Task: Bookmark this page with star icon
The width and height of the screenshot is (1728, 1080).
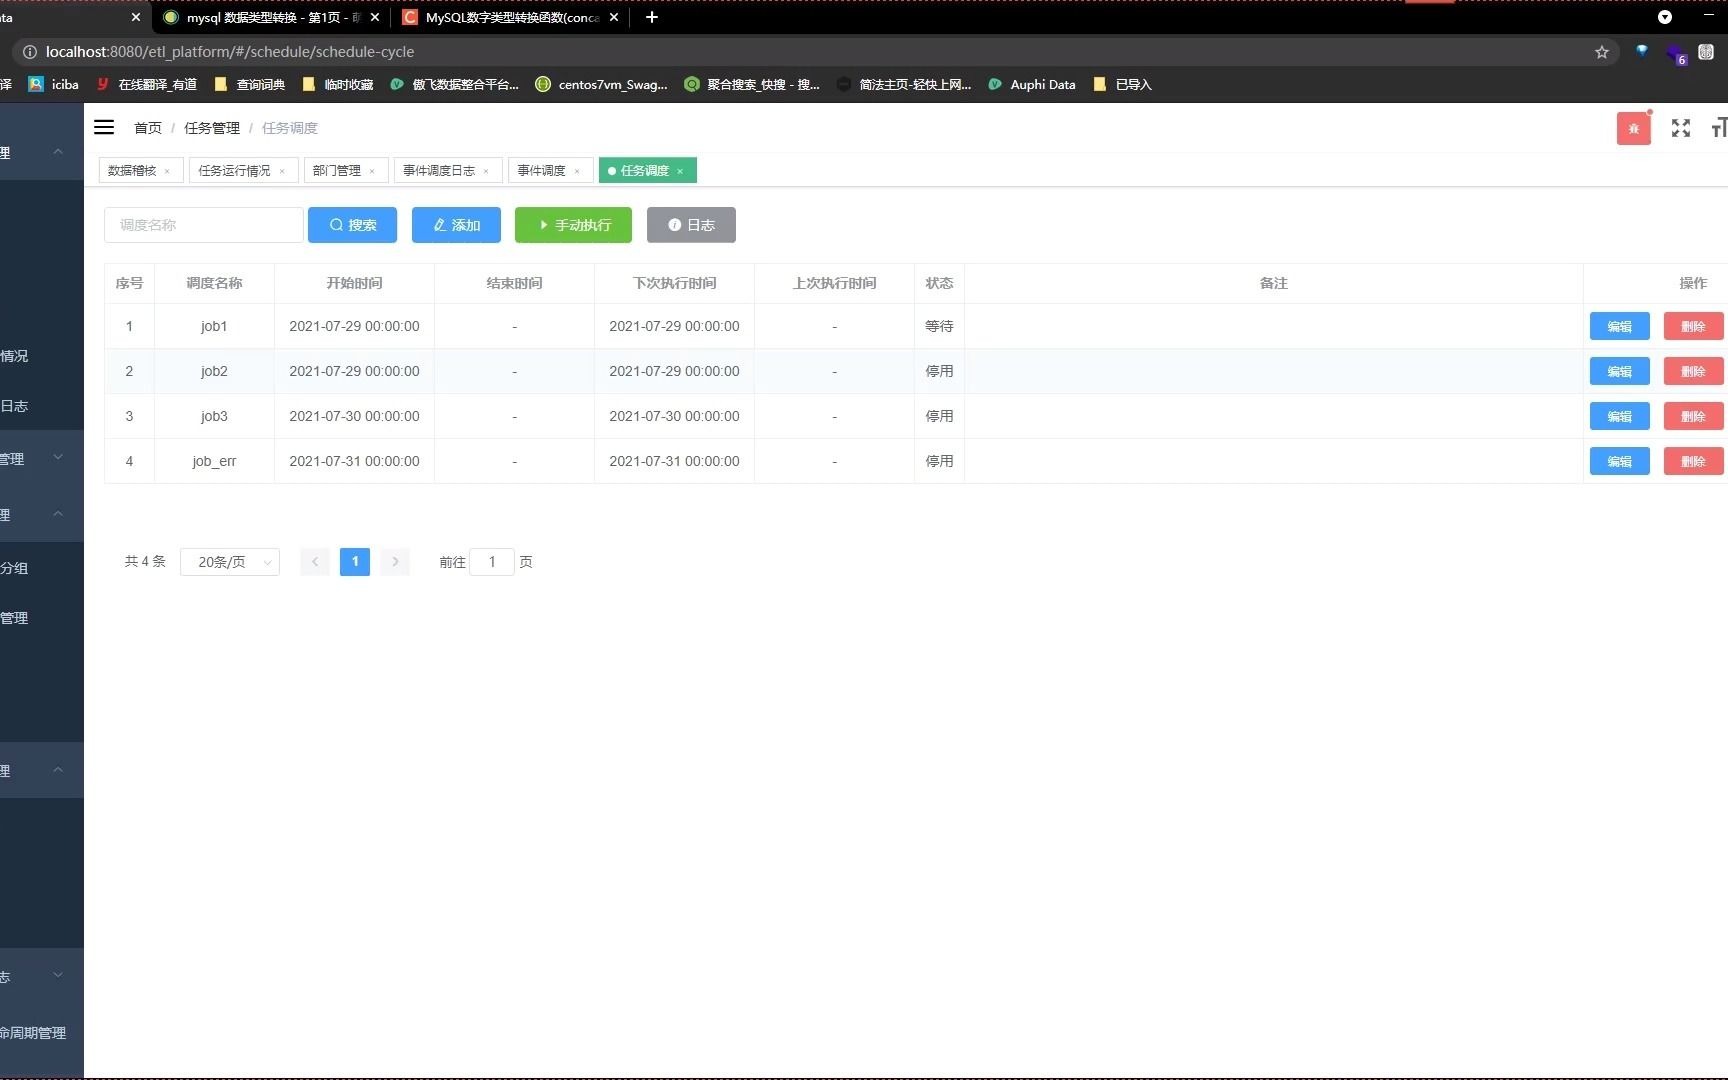Action: [x=1601, y=52]
